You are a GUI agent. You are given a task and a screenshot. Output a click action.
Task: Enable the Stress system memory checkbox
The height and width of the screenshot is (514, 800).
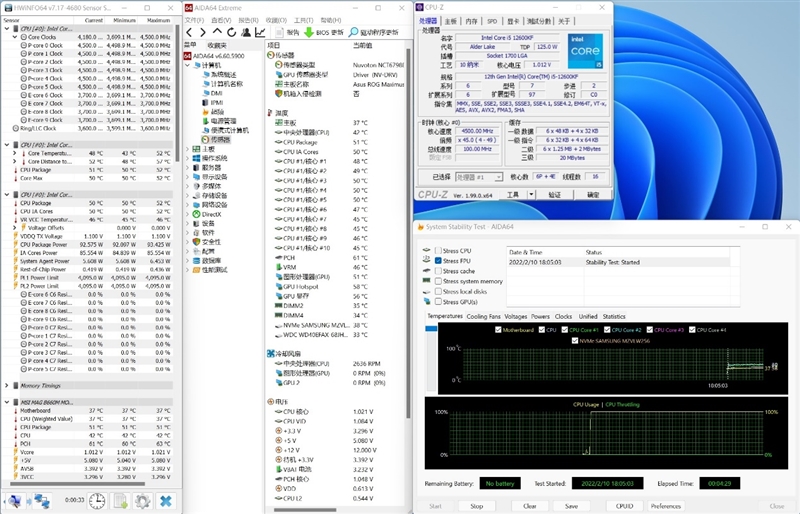tap(438, 281)
